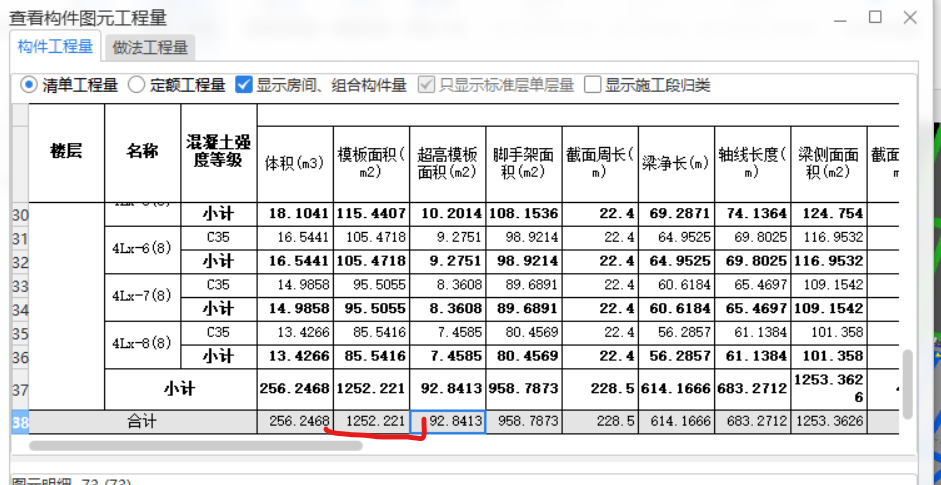
Task: Select the 4Lx-6(8) name cell
Action: (x=143, y=250)
